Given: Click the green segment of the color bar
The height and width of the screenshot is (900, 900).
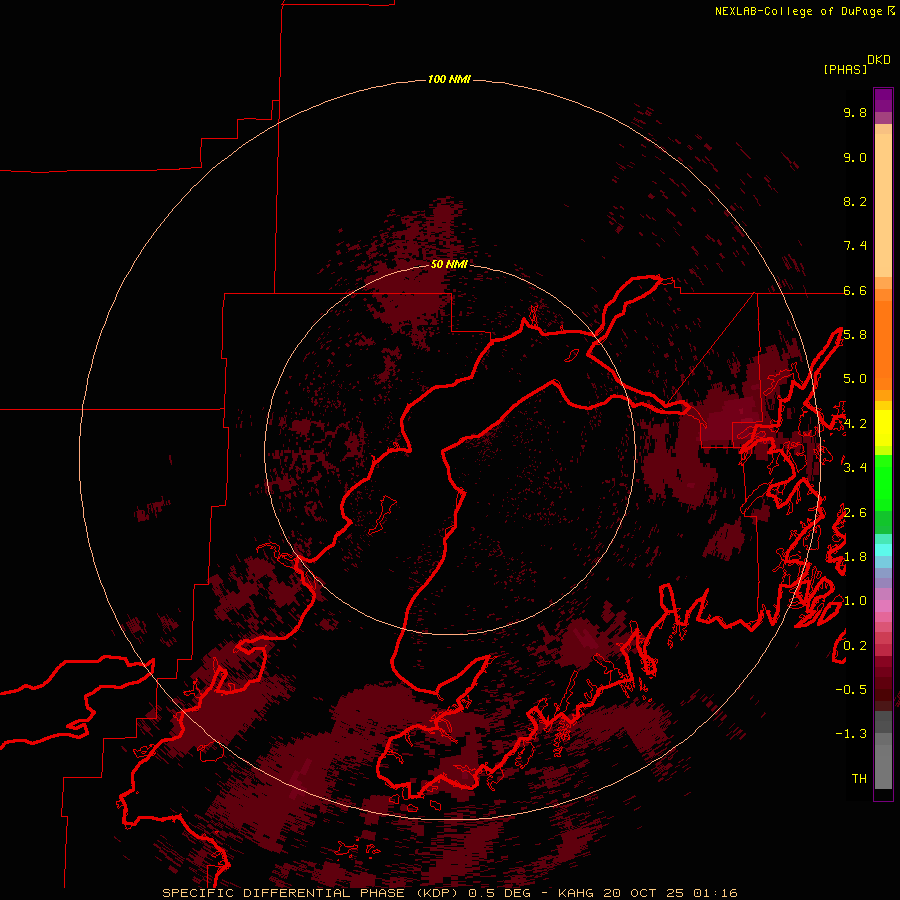Looking at the screenshot, I should pyautogui.click(x=883, y=483).
